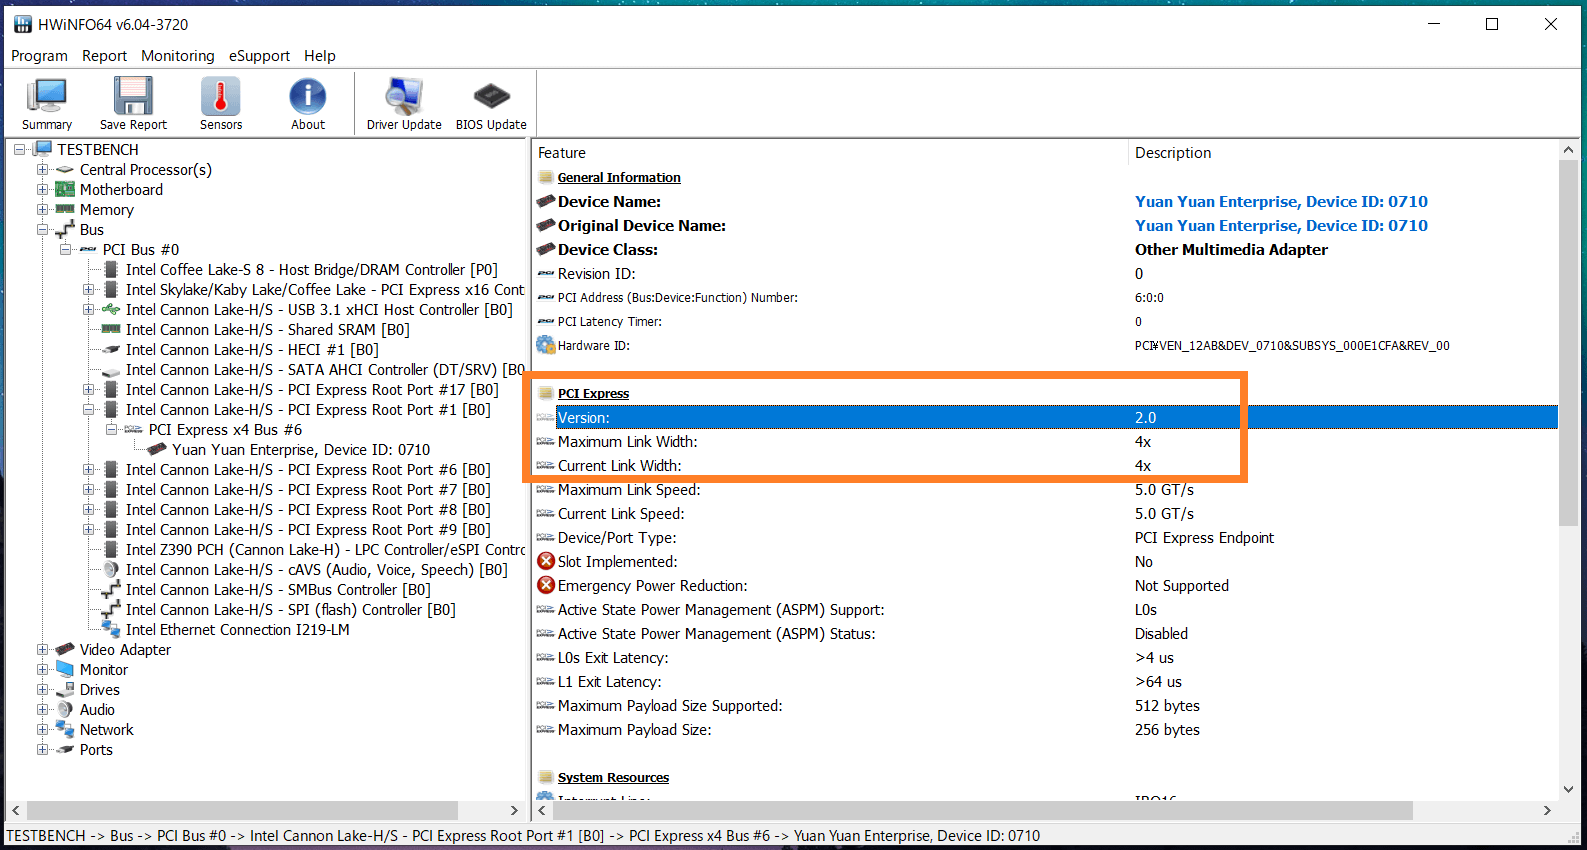Click the HWiNFO64 title bar app icon
The width and height of the screenshot is (1587, 850).
pyautogui.click(x=23, y=24)
